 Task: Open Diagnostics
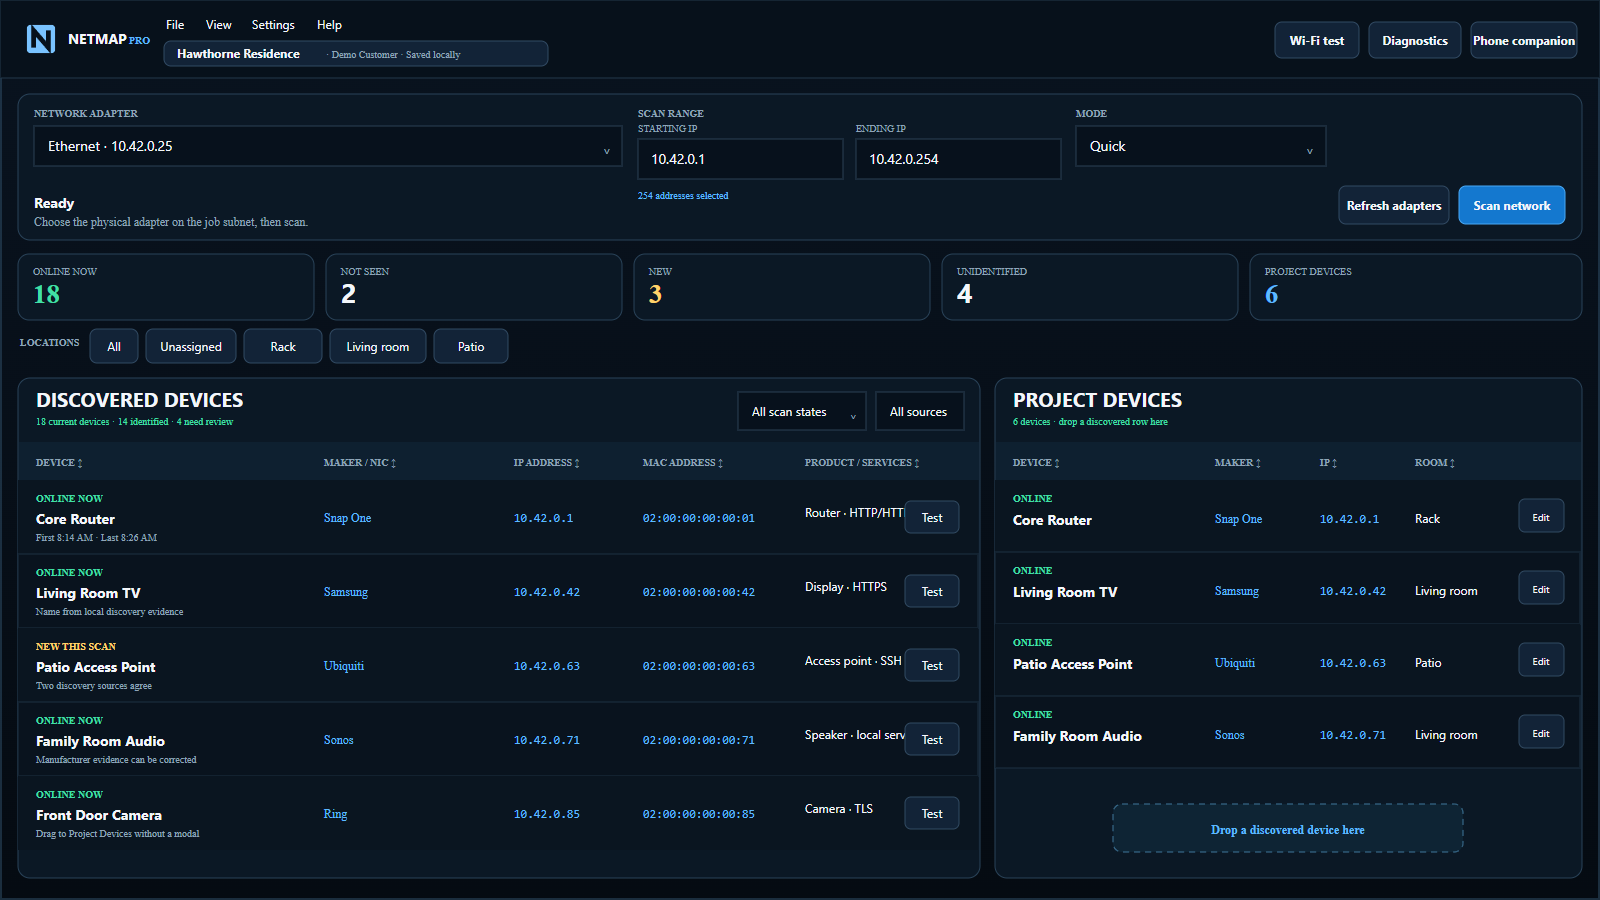click(1415, 41)
